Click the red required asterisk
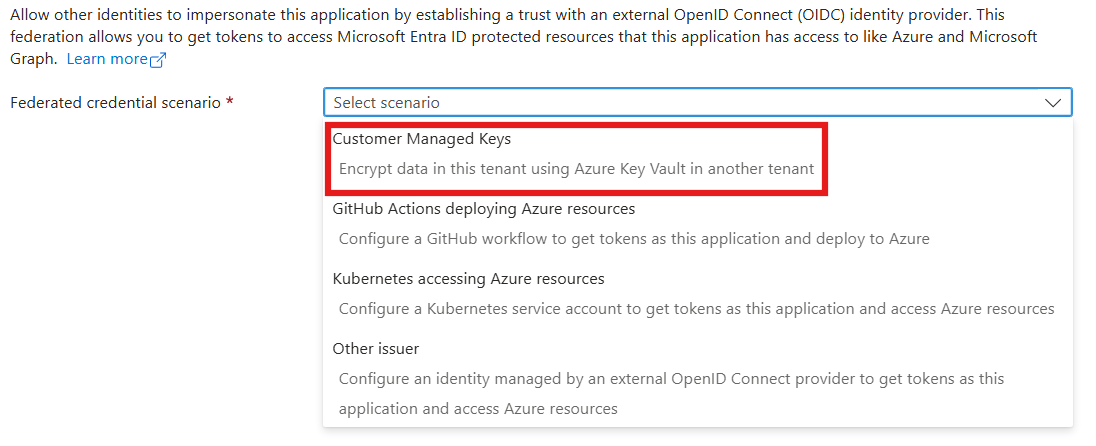 [230, 102]
